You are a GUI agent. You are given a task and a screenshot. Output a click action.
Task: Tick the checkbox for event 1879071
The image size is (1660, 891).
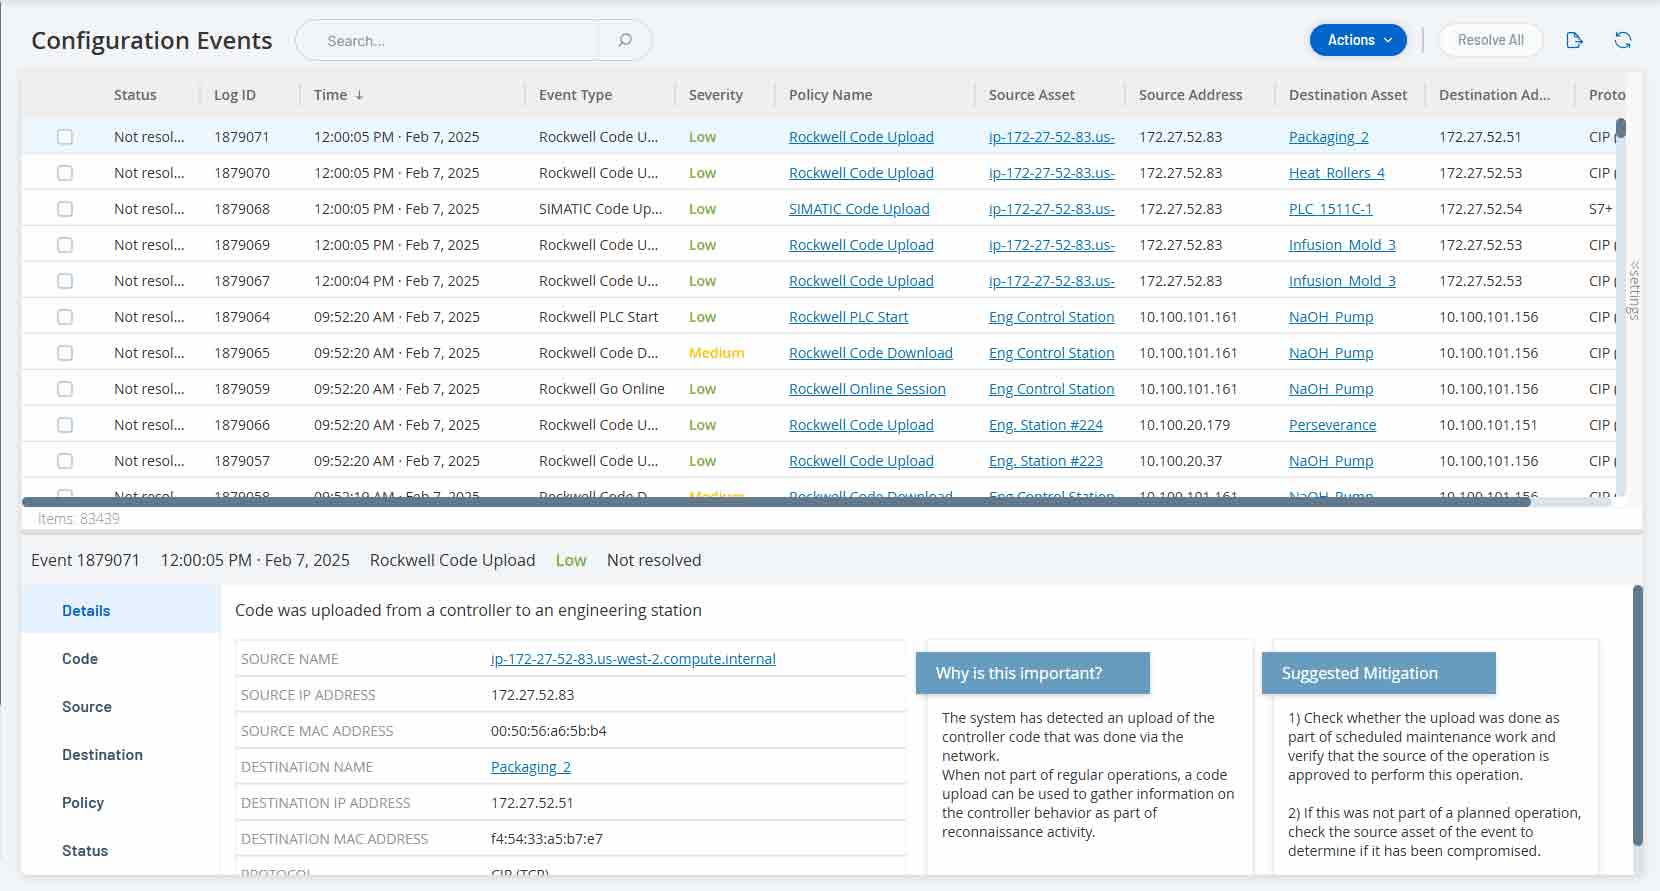coord(65,137)
